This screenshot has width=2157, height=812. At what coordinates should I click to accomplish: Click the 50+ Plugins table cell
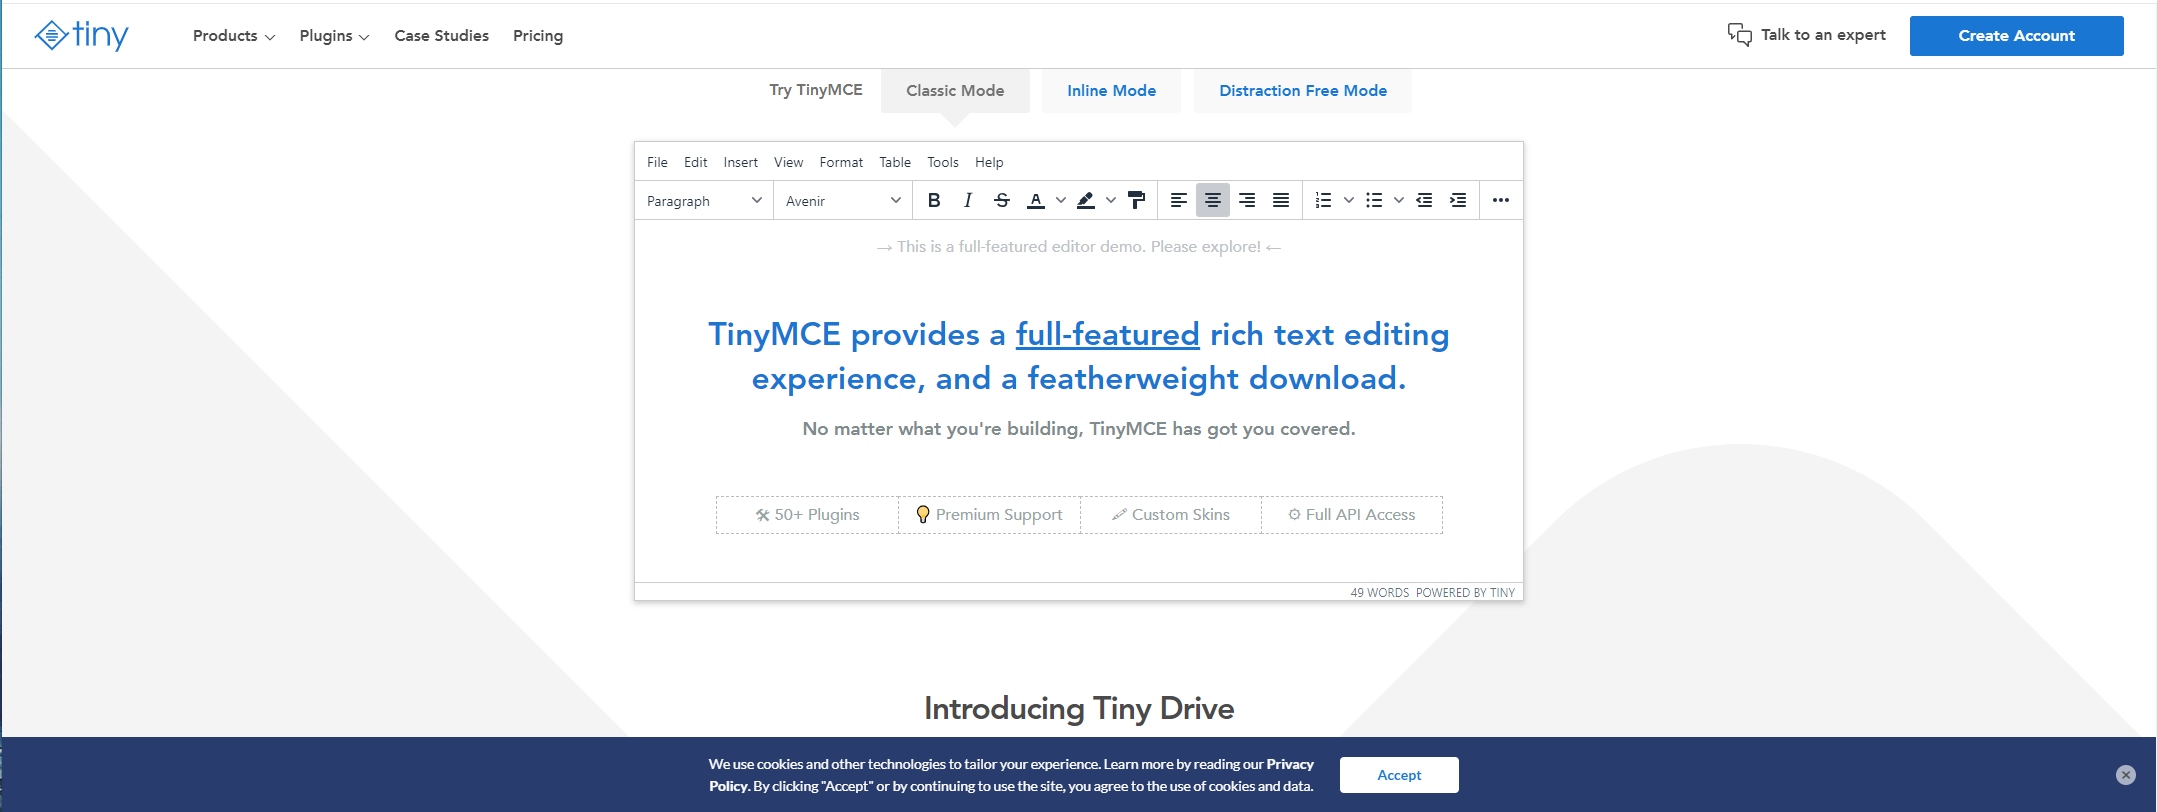(x=807, y=515)
